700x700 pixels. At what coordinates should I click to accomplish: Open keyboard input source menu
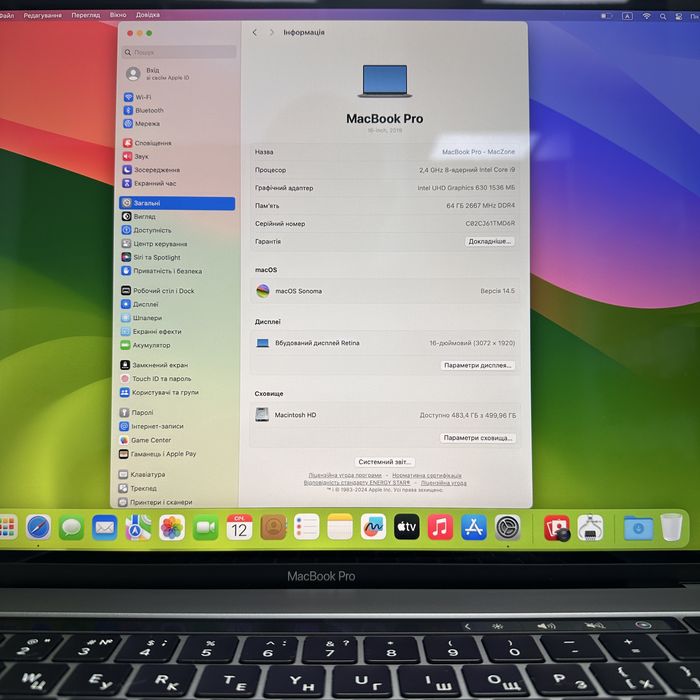tap(627, 16)
